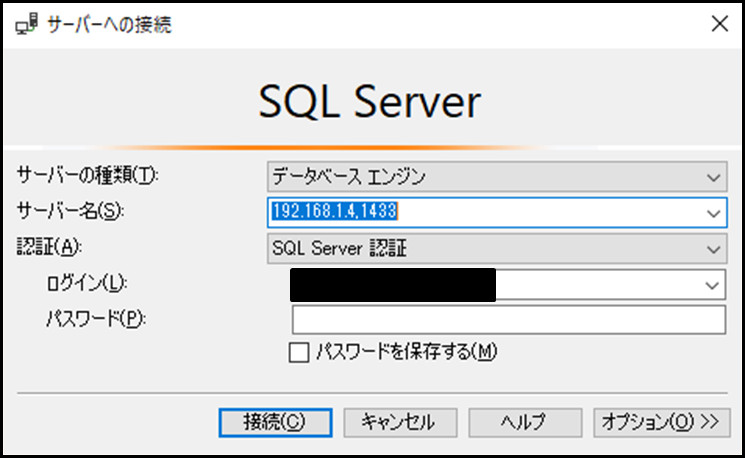The height and width of the screenshot is (458, 745).
Task: Open the 認証 dropdown
Action: tap(497, 248)
